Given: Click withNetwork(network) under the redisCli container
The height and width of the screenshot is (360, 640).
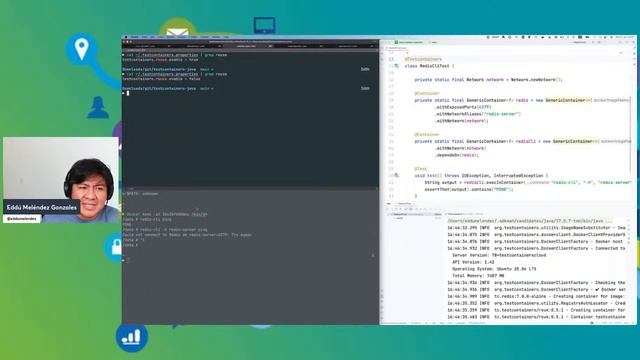Looking at the screenshot, I should (460, 148).
